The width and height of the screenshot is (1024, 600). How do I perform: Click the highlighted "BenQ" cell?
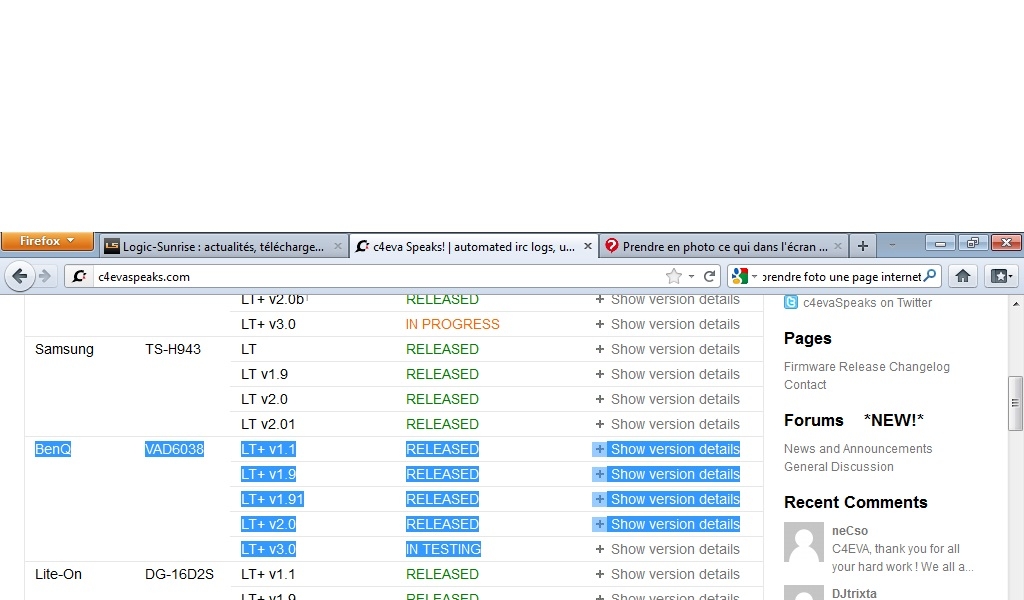tap(53, 449)
